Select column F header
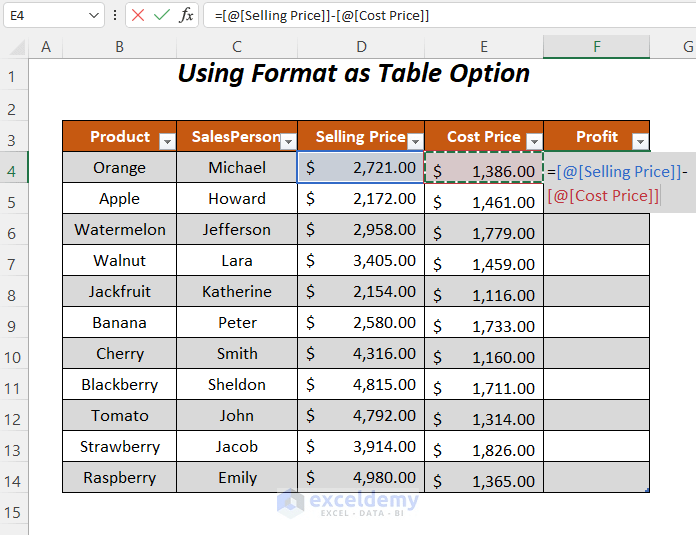Screen dimensions: 696x535 597,47
